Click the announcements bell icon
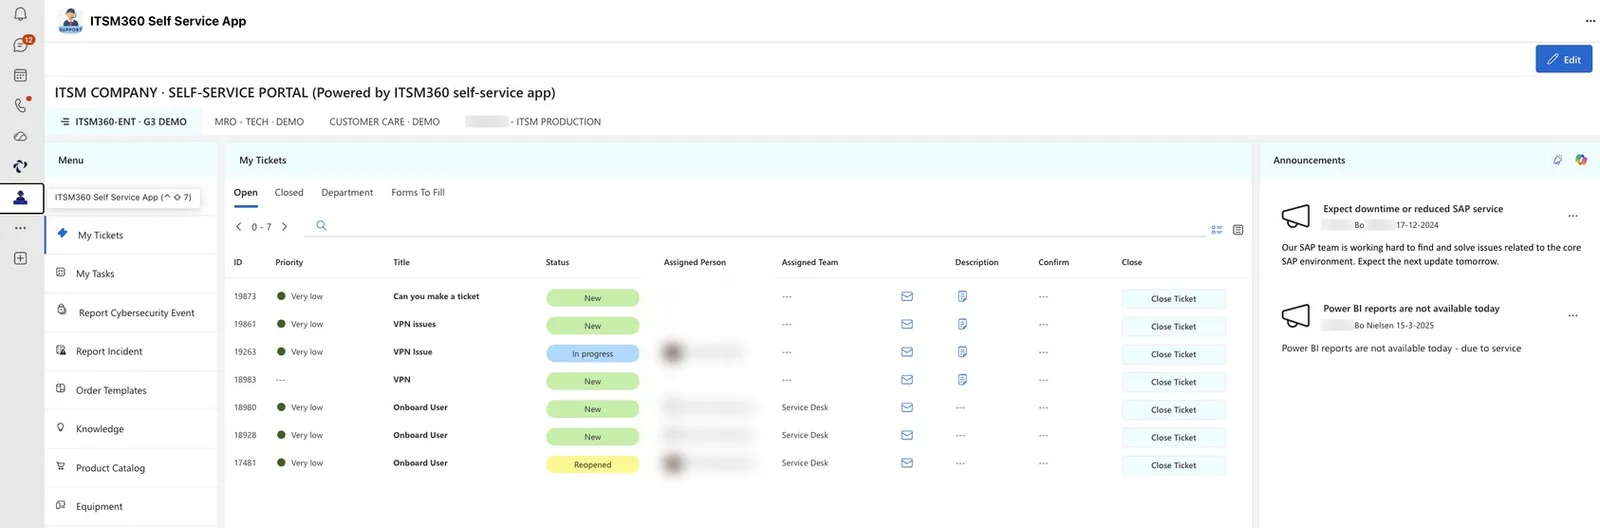Image resolution: width=1600 pixels, height=528 pixels. [1557, 160]
